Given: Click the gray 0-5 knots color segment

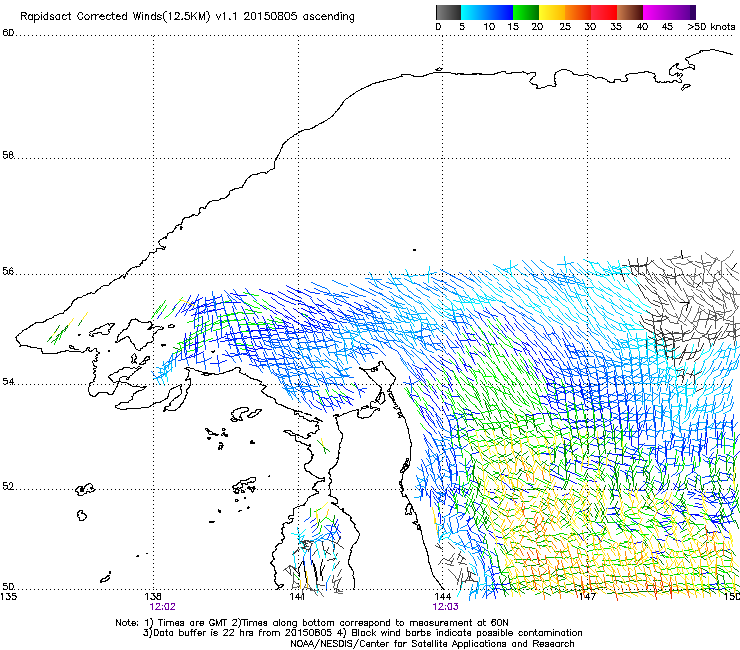Looking at the screenshot, I should click(448, 12).
